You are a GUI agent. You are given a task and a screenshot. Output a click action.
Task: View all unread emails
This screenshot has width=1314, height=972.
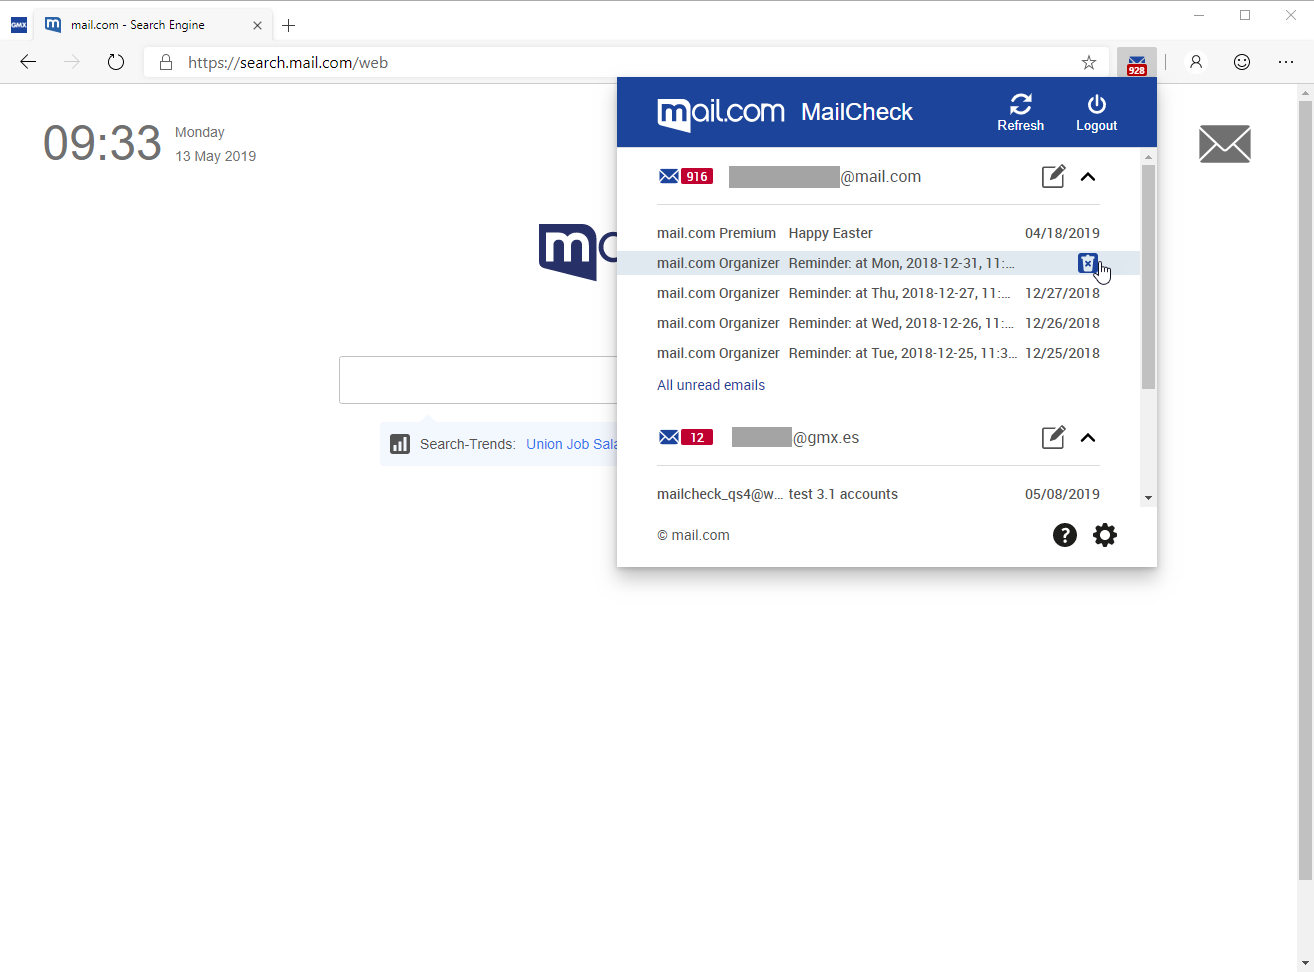[x=711, y=385]
